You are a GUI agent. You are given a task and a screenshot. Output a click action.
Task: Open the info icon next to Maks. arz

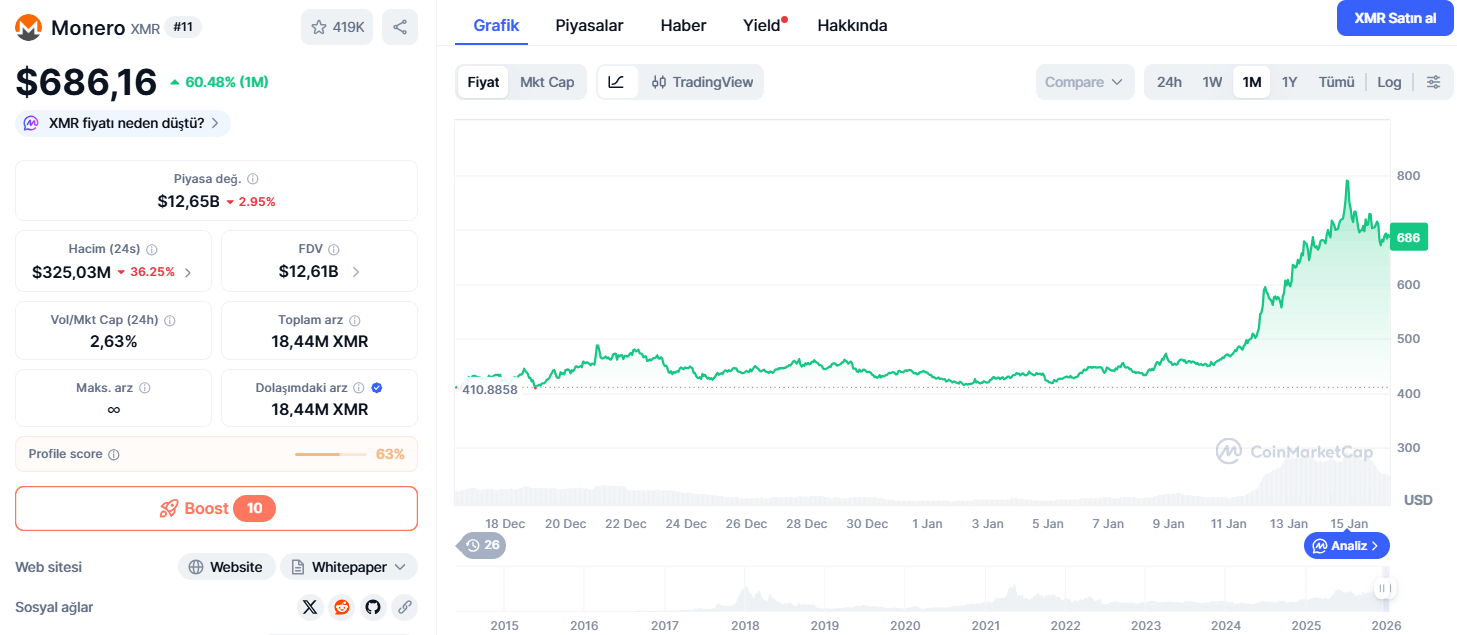(145, 388)
